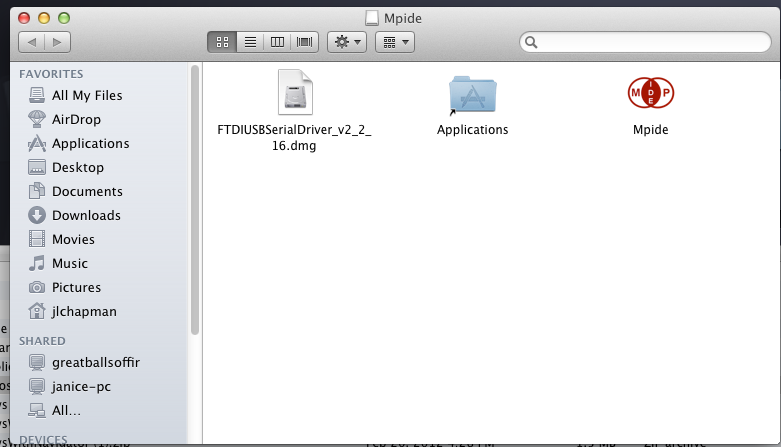Screen dimensions: 781x447
Task: Close the Mpide Finder window
Action: (x=23, y=18)
